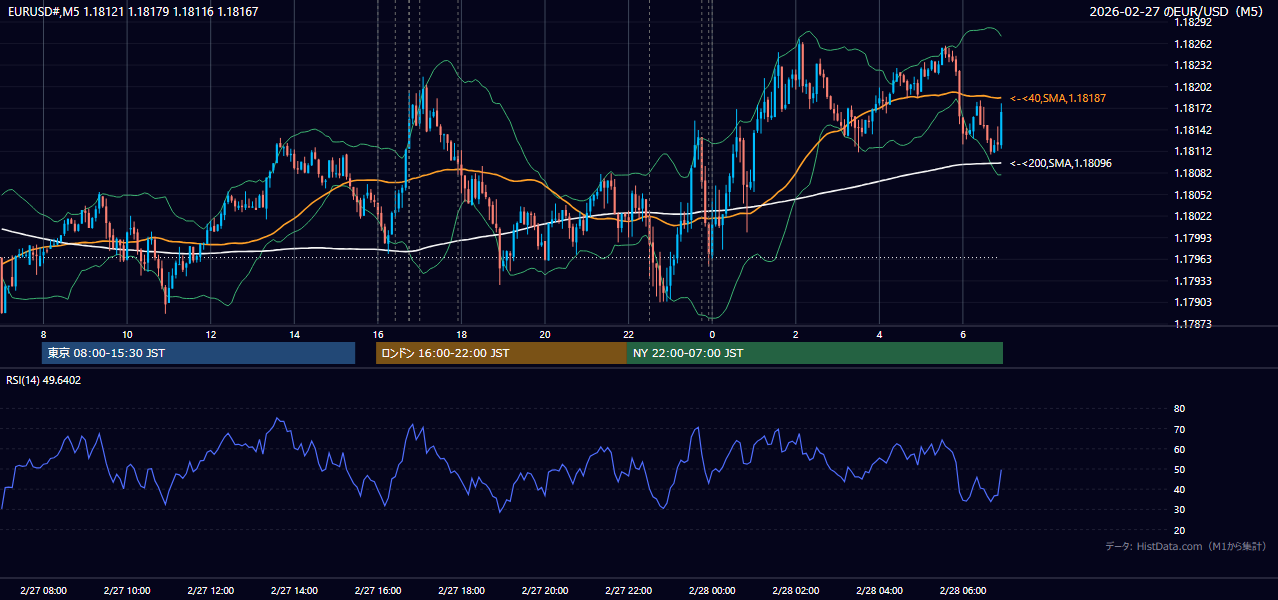
Task: Click the bottom time label 2/28 04:00
Action: pos(879,591)
